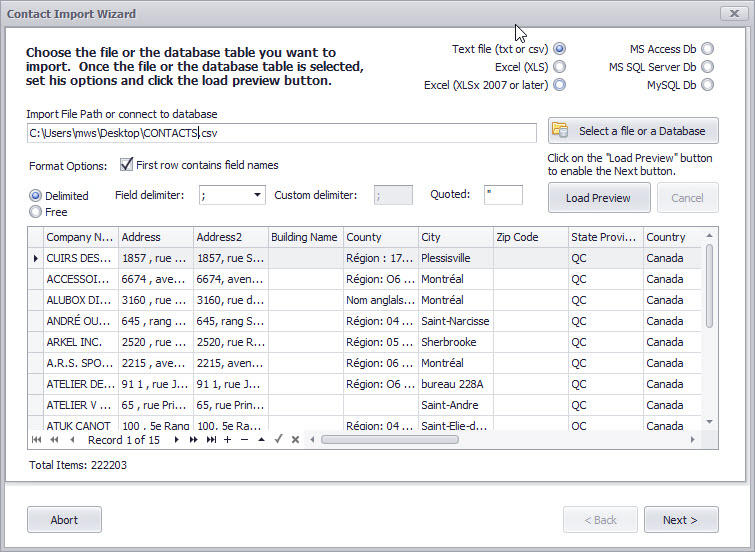Add new record with plus icon

228,440
